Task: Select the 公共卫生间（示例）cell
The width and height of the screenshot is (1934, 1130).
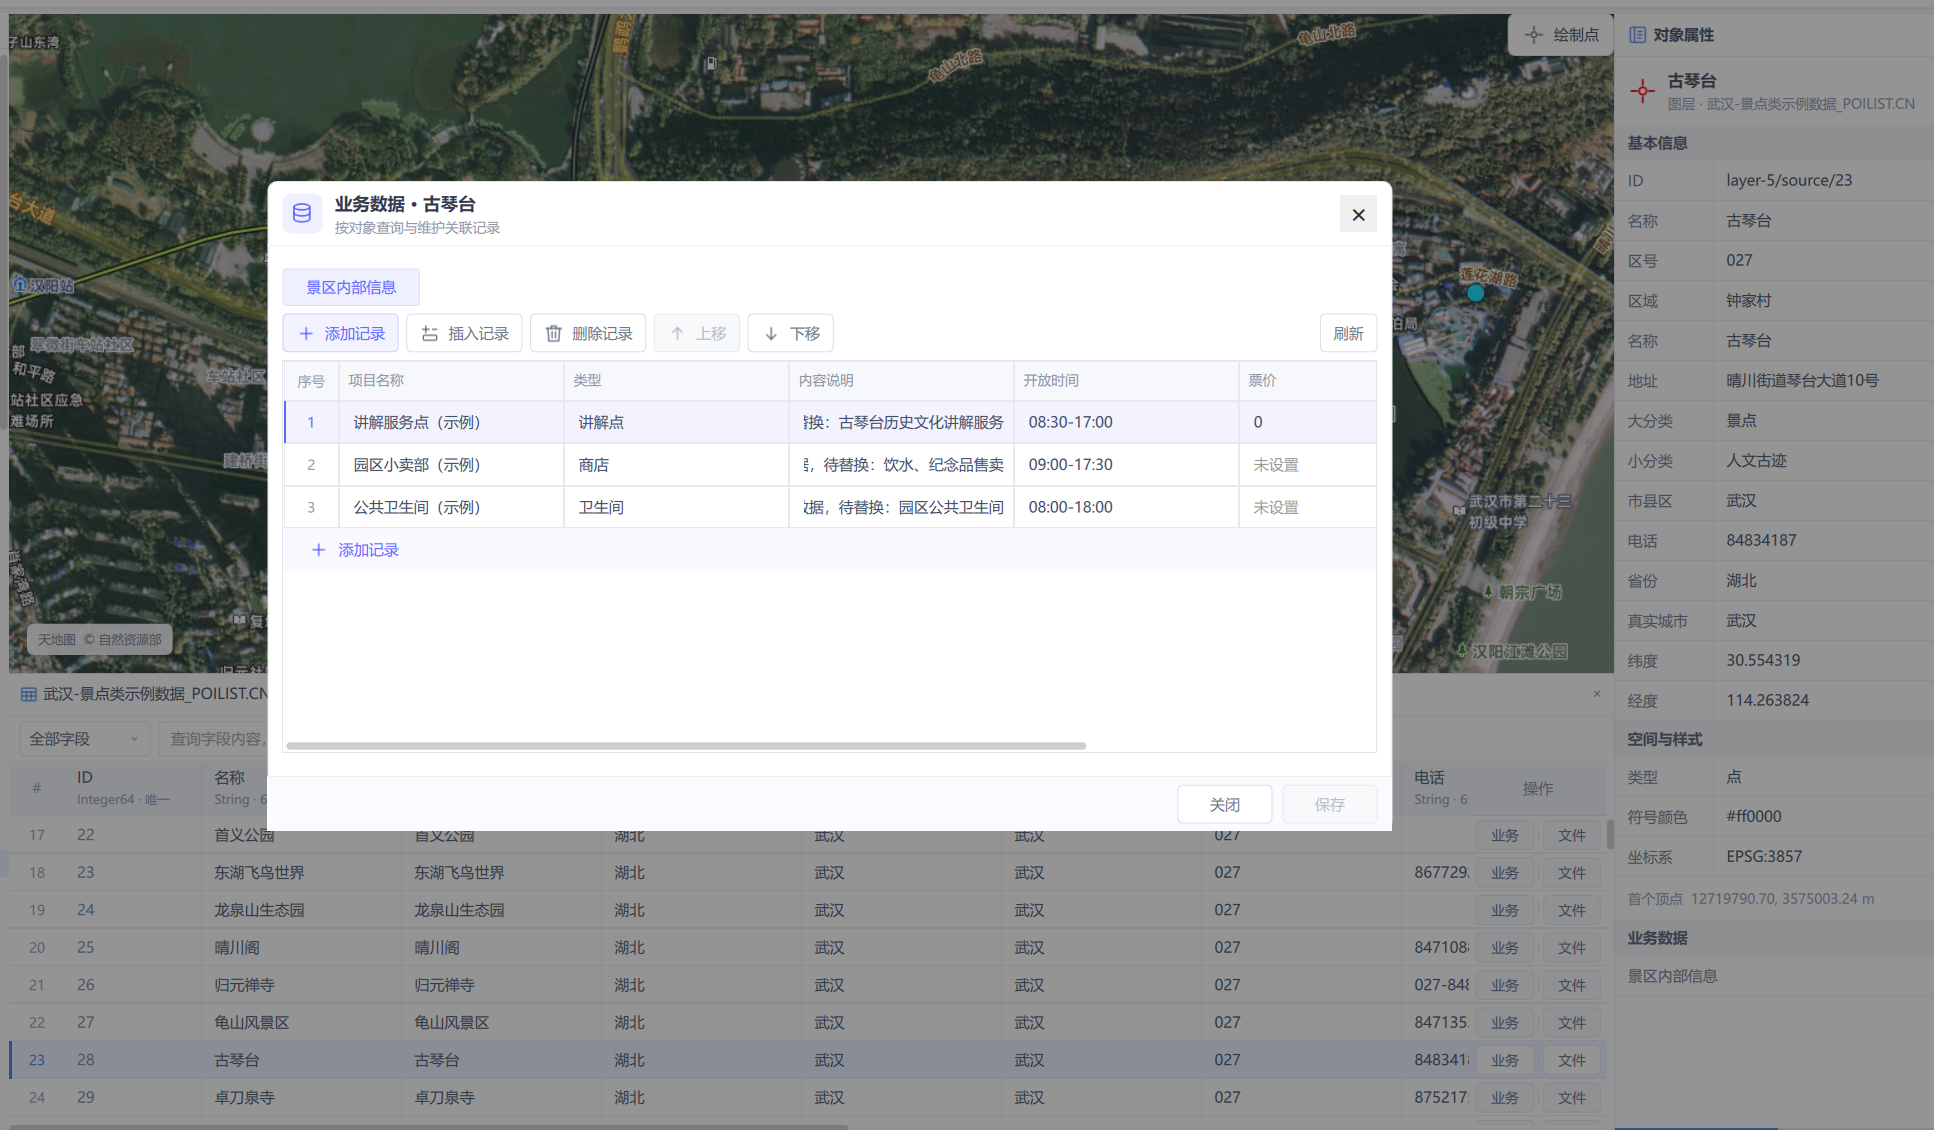Action: click(x=451, y=507)
